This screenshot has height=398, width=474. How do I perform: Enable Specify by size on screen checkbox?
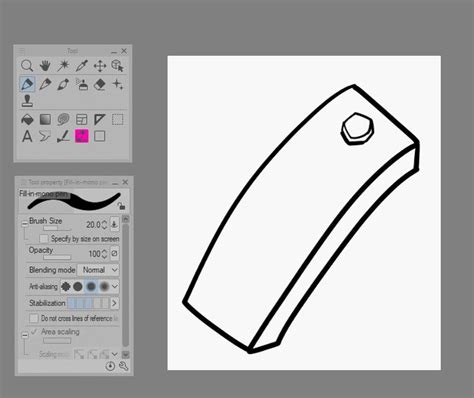[44, 239]
